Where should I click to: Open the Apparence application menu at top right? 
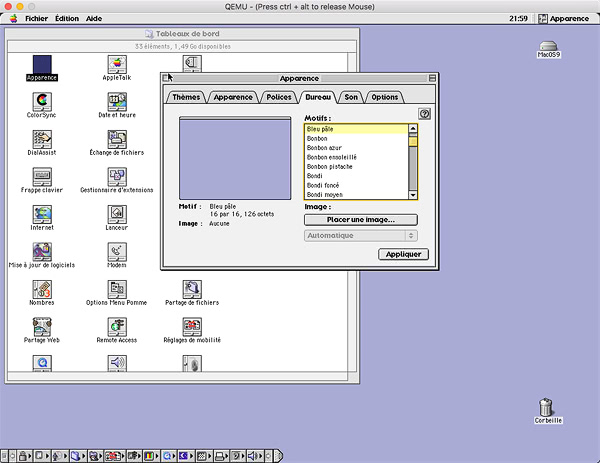(x=564, y=18)
